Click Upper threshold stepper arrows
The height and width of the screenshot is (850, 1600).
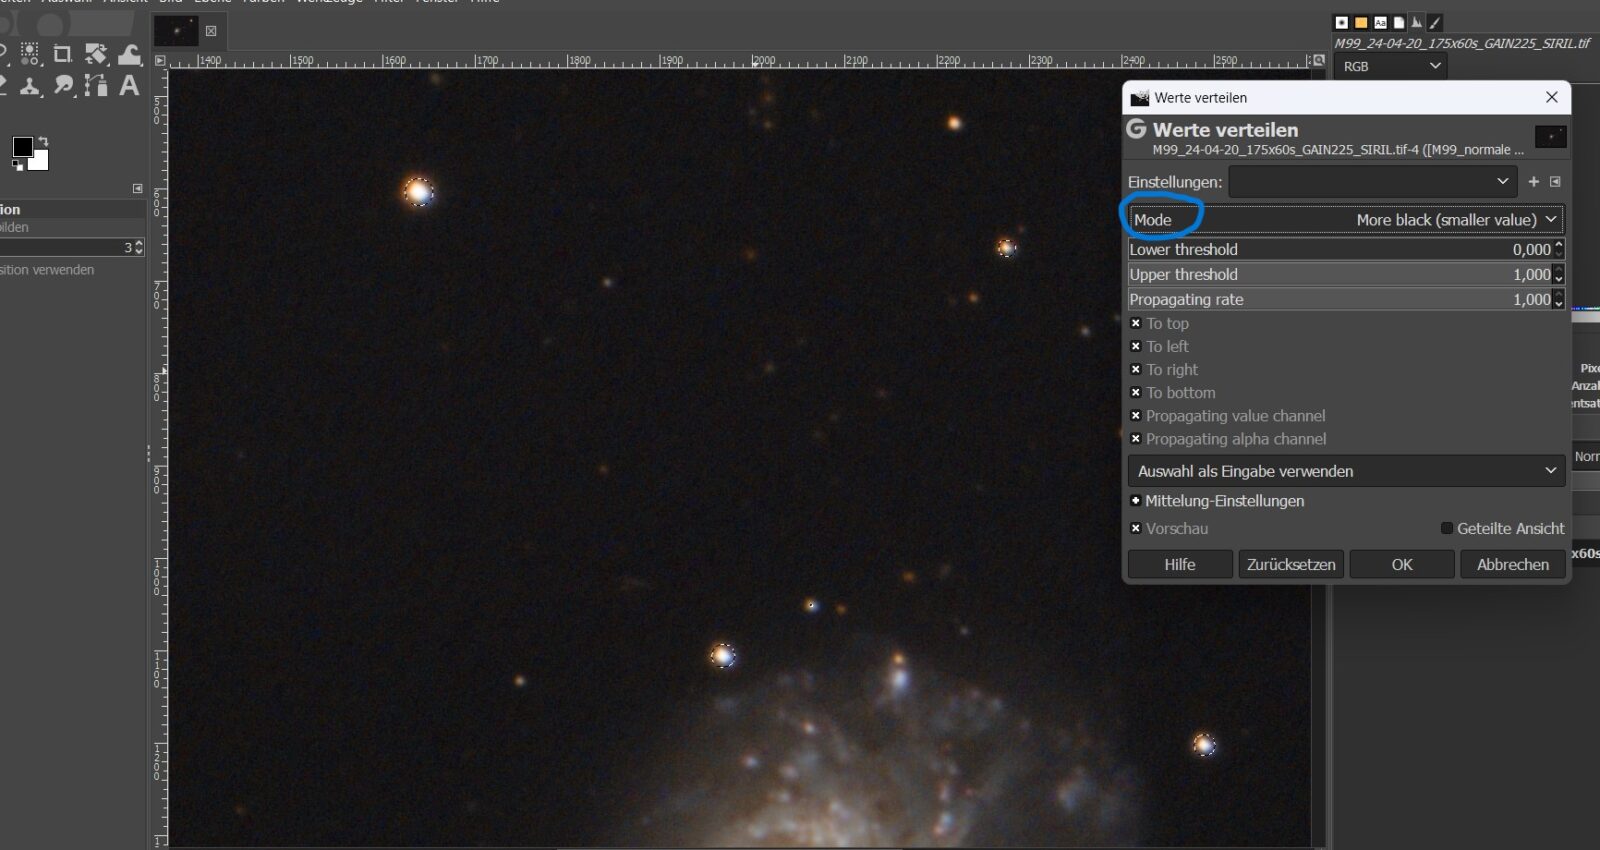[1558, 274]
